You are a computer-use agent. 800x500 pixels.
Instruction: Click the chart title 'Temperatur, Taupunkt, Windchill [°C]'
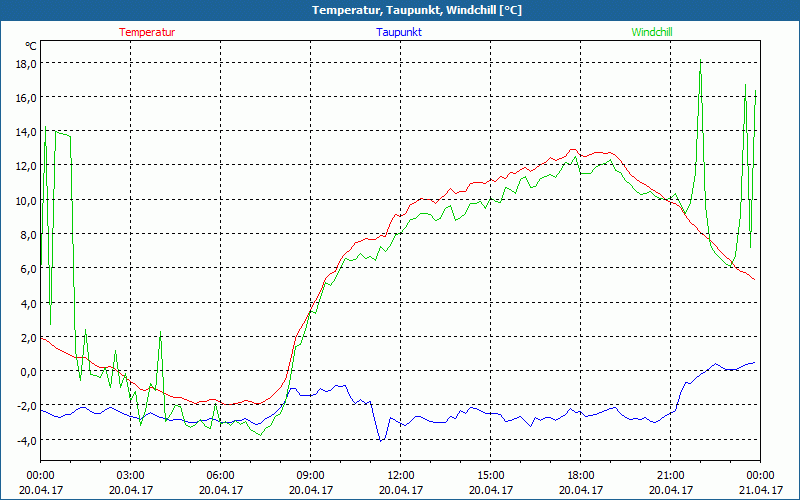[417, 10]
